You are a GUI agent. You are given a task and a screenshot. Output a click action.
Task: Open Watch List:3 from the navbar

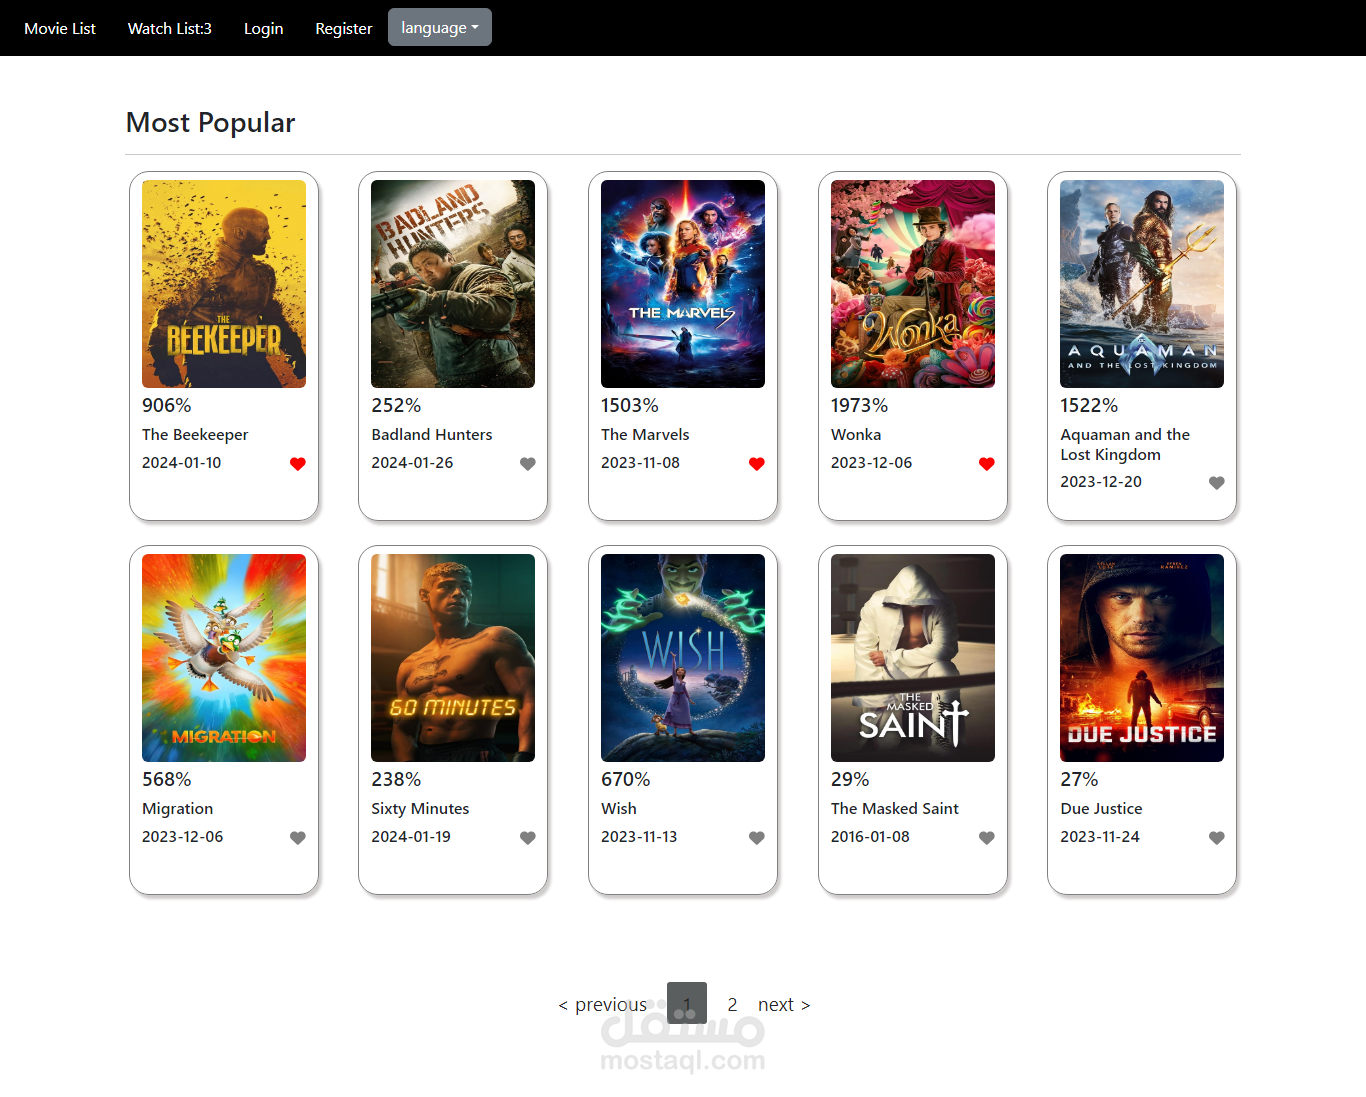click(170, 29)
